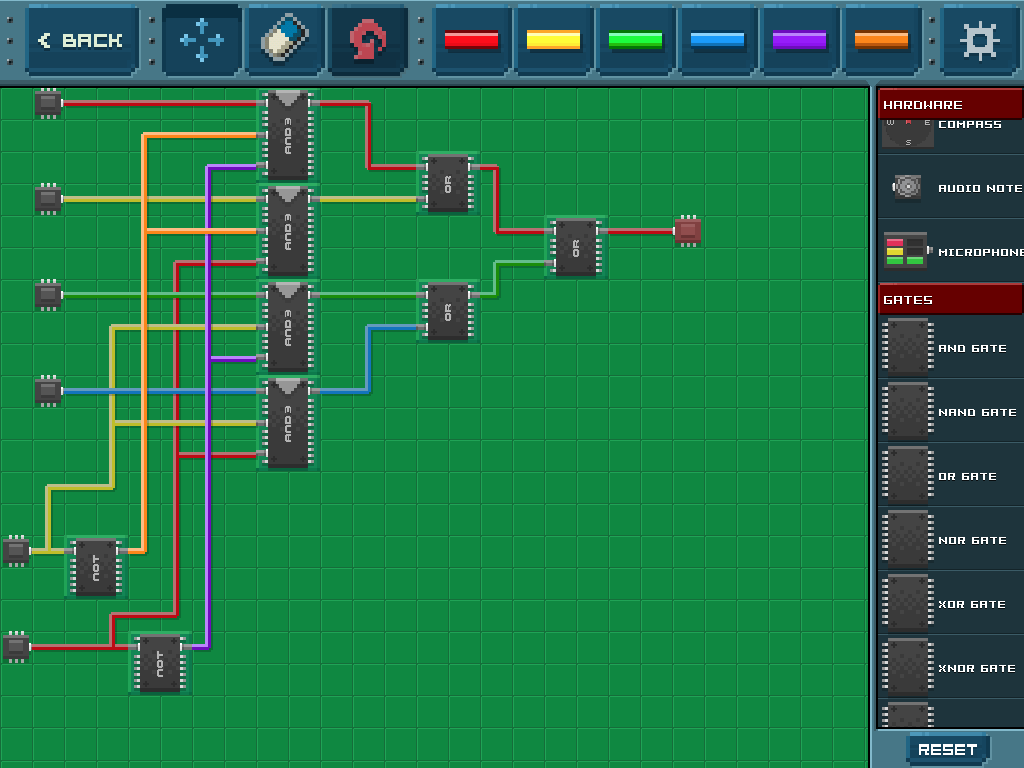Pick the Audio Note hardware component
This screenshot has width=1024, height=768.
point(907,188)
